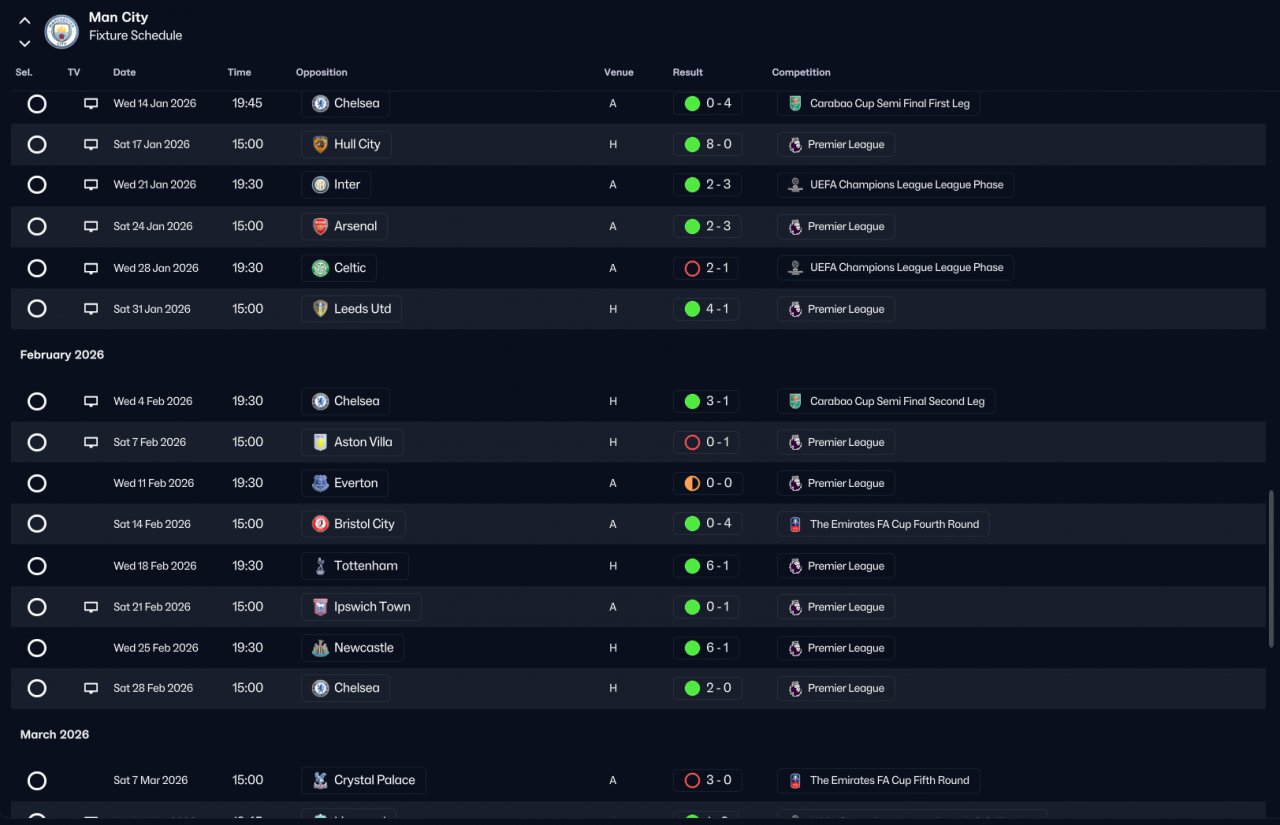Click Carabao Cup logo in Semi Final First Leg
The image size is (1280, 825).
[x=795, y=103]
